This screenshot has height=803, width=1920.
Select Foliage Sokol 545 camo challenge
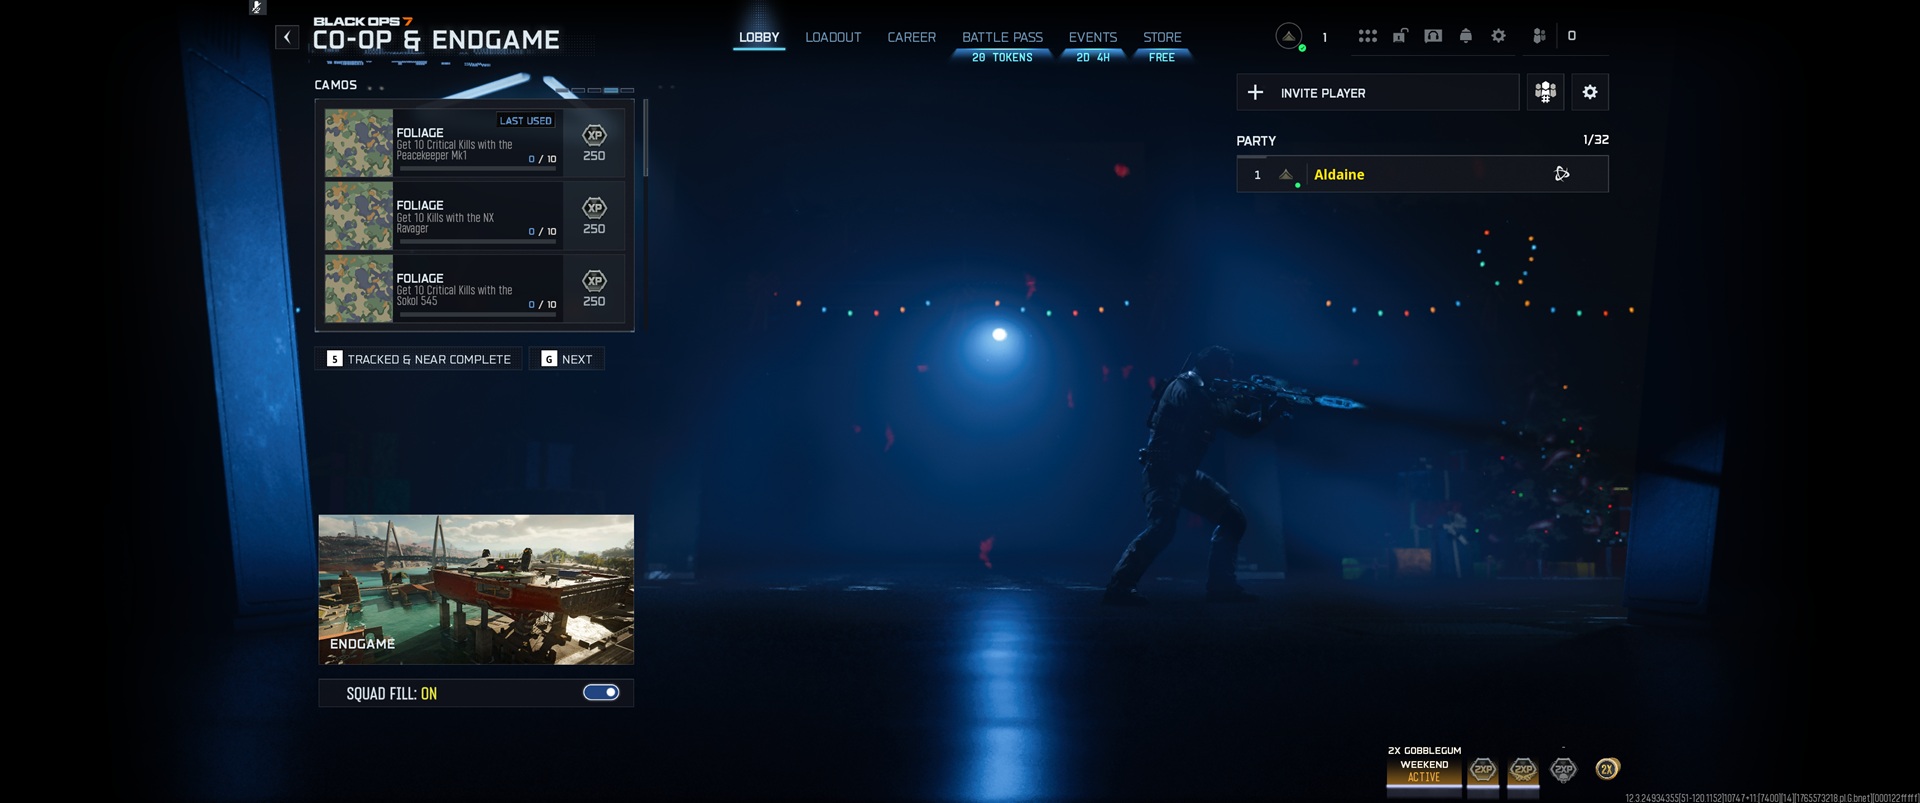tap(474, 288)
